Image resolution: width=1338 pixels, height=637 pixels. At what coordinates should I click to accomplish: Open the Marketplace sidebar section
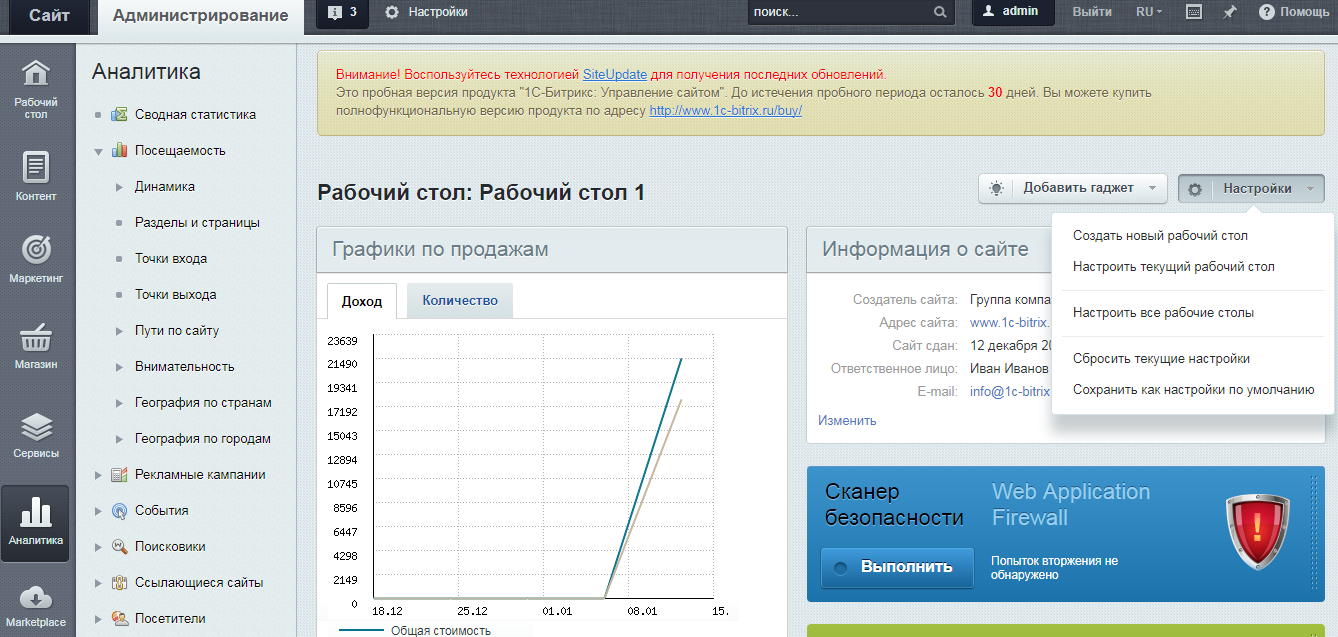pos(36,606)
